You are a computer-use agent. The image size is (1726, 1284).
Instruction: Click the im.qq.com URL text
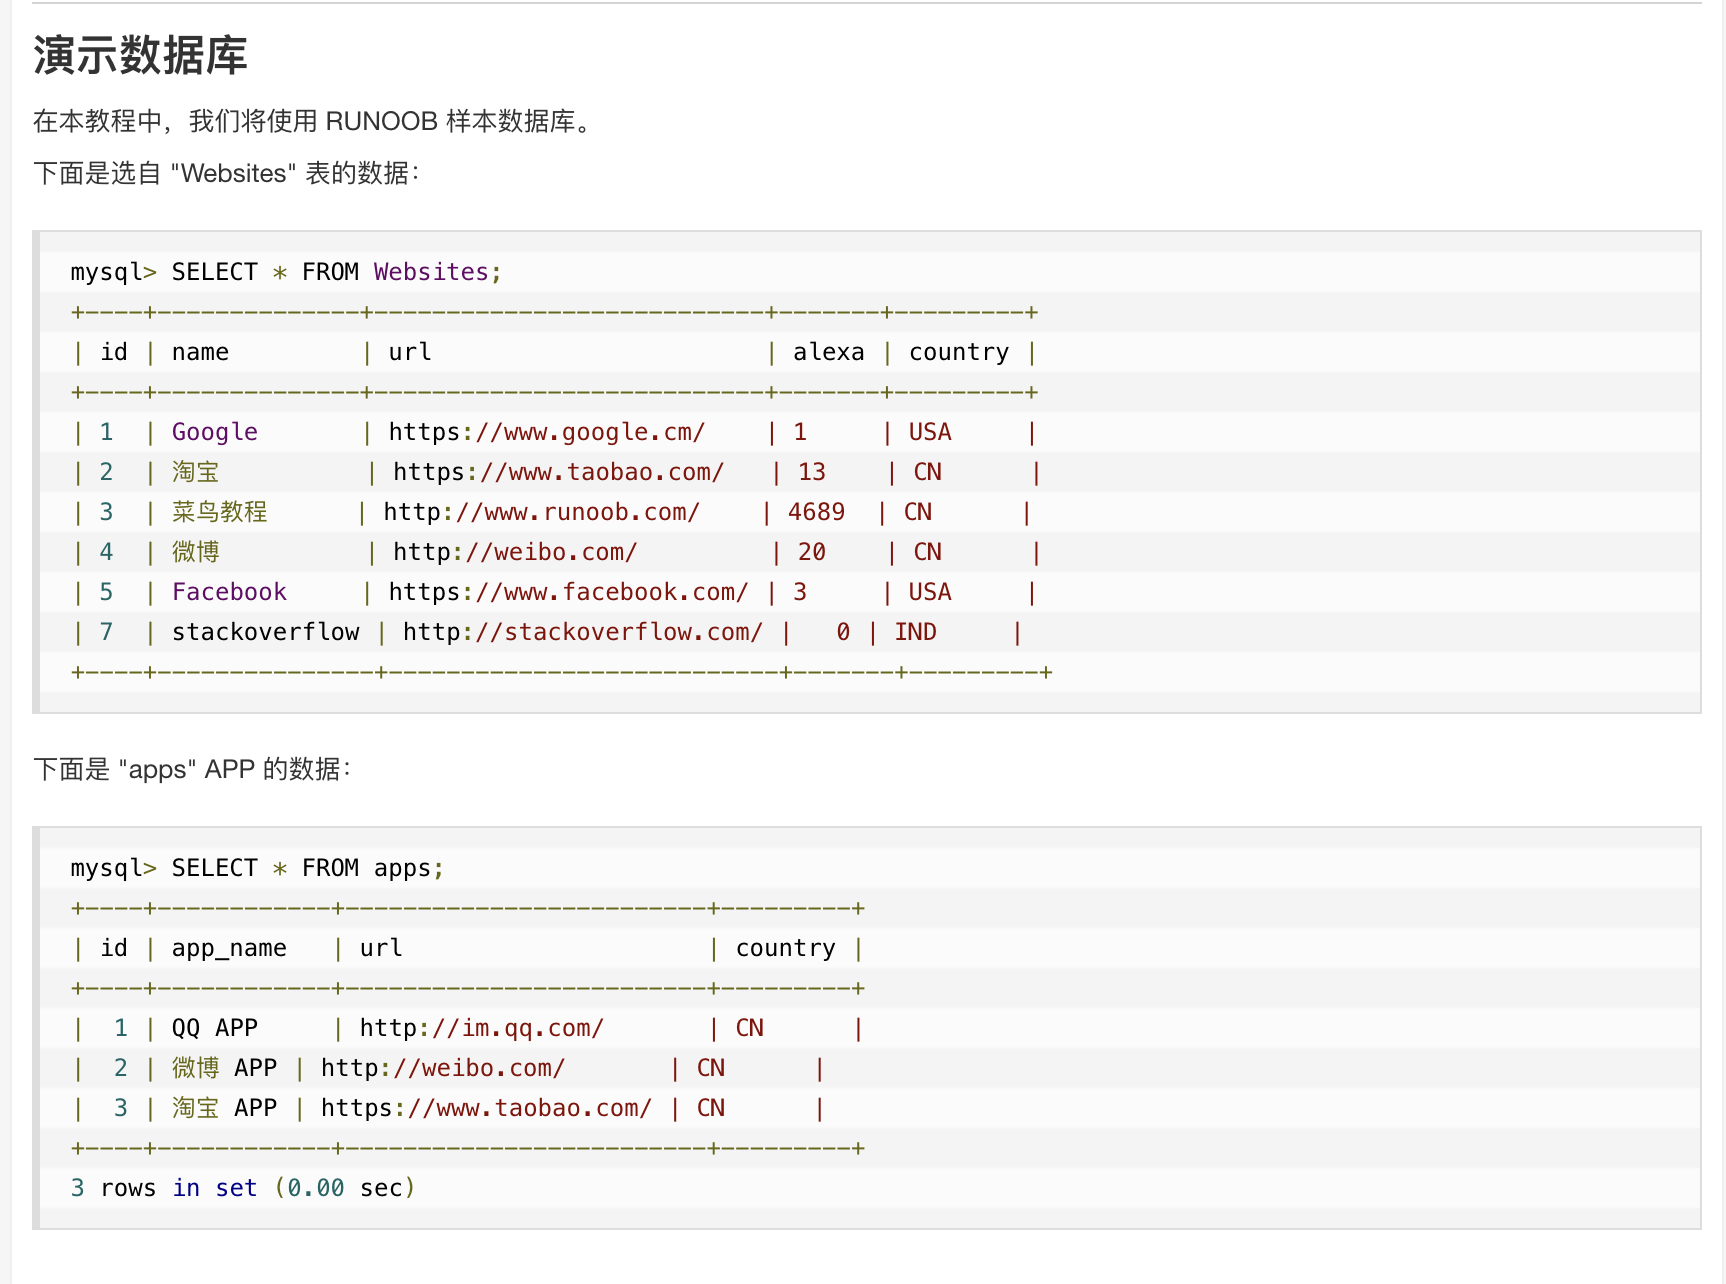tap(481, 1028)
